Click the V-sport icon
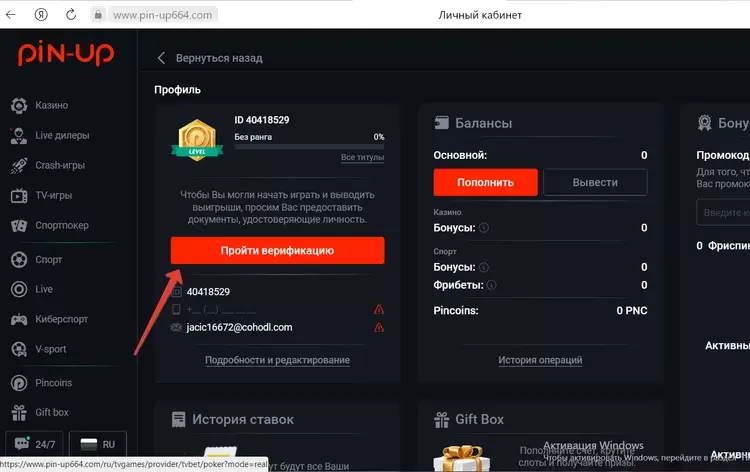750x472 pixels. coord(19,349)
